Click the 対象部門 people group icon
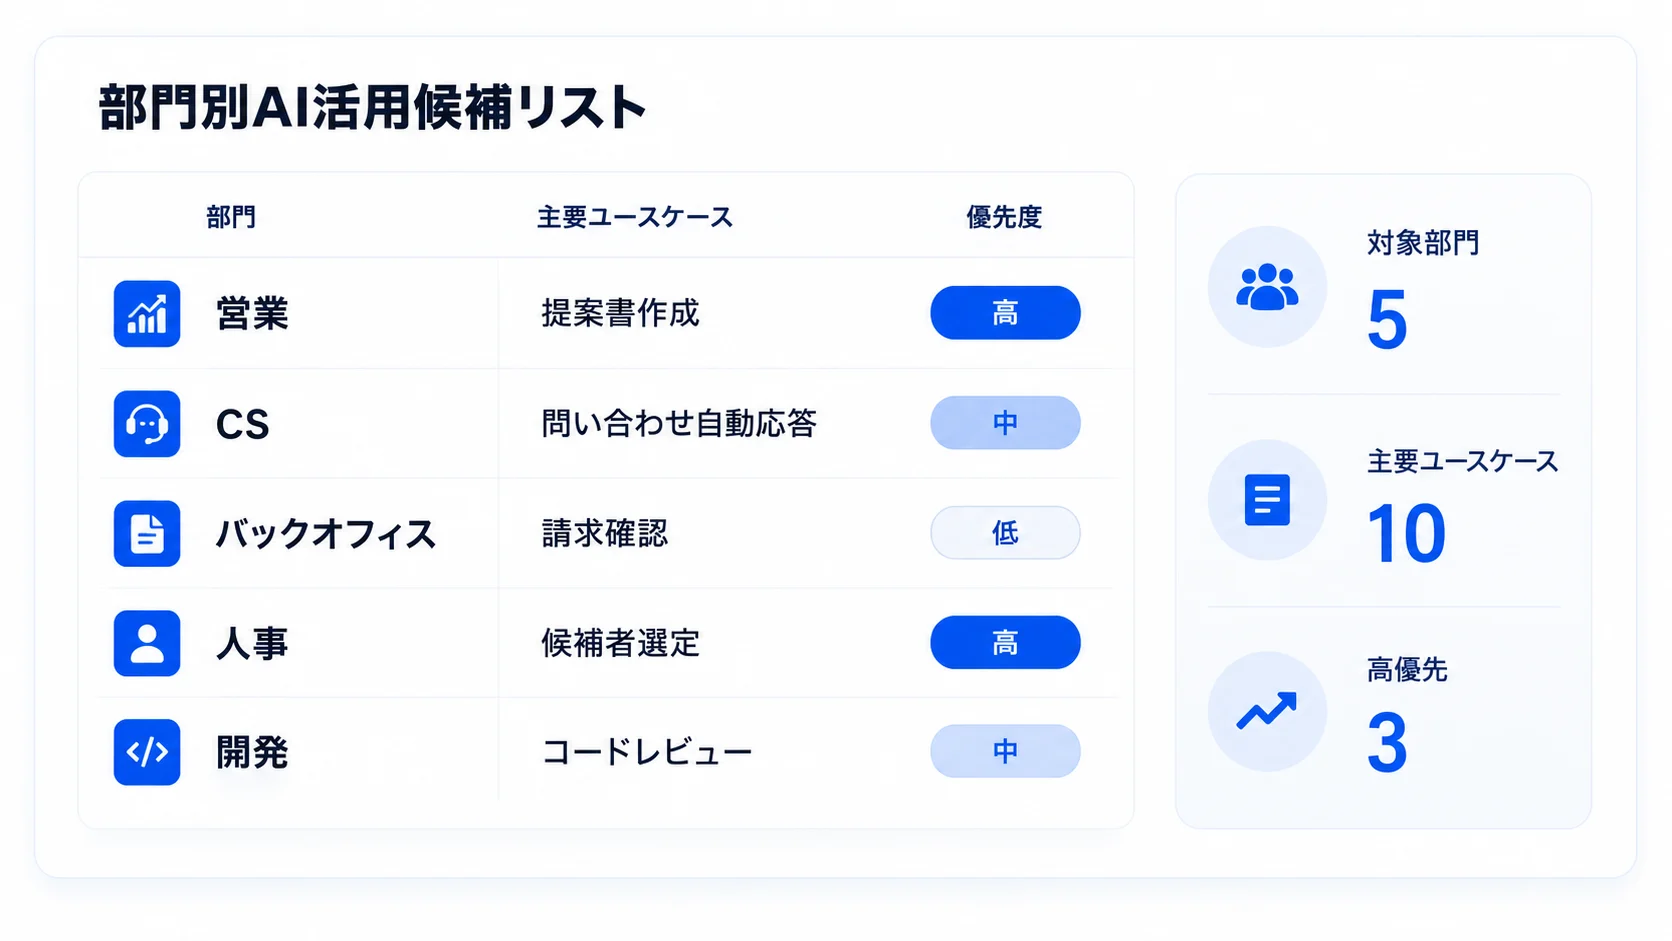This screenshot has height=941, width=1672. 1267,287
